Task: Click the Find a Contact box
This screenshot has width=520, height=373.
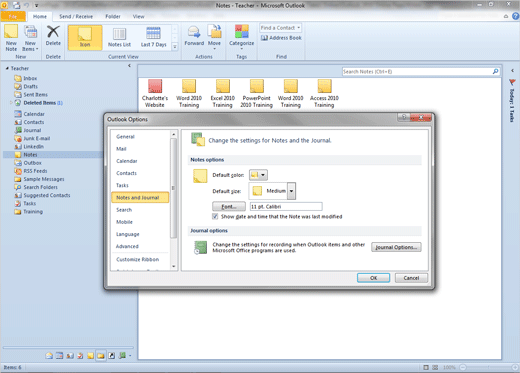Action: (x=281, y=28)
